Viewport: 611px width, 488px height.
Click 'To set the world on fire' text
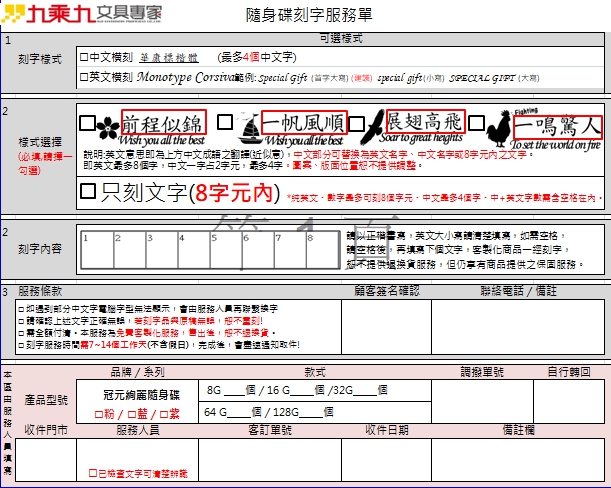tap(556, 145)
